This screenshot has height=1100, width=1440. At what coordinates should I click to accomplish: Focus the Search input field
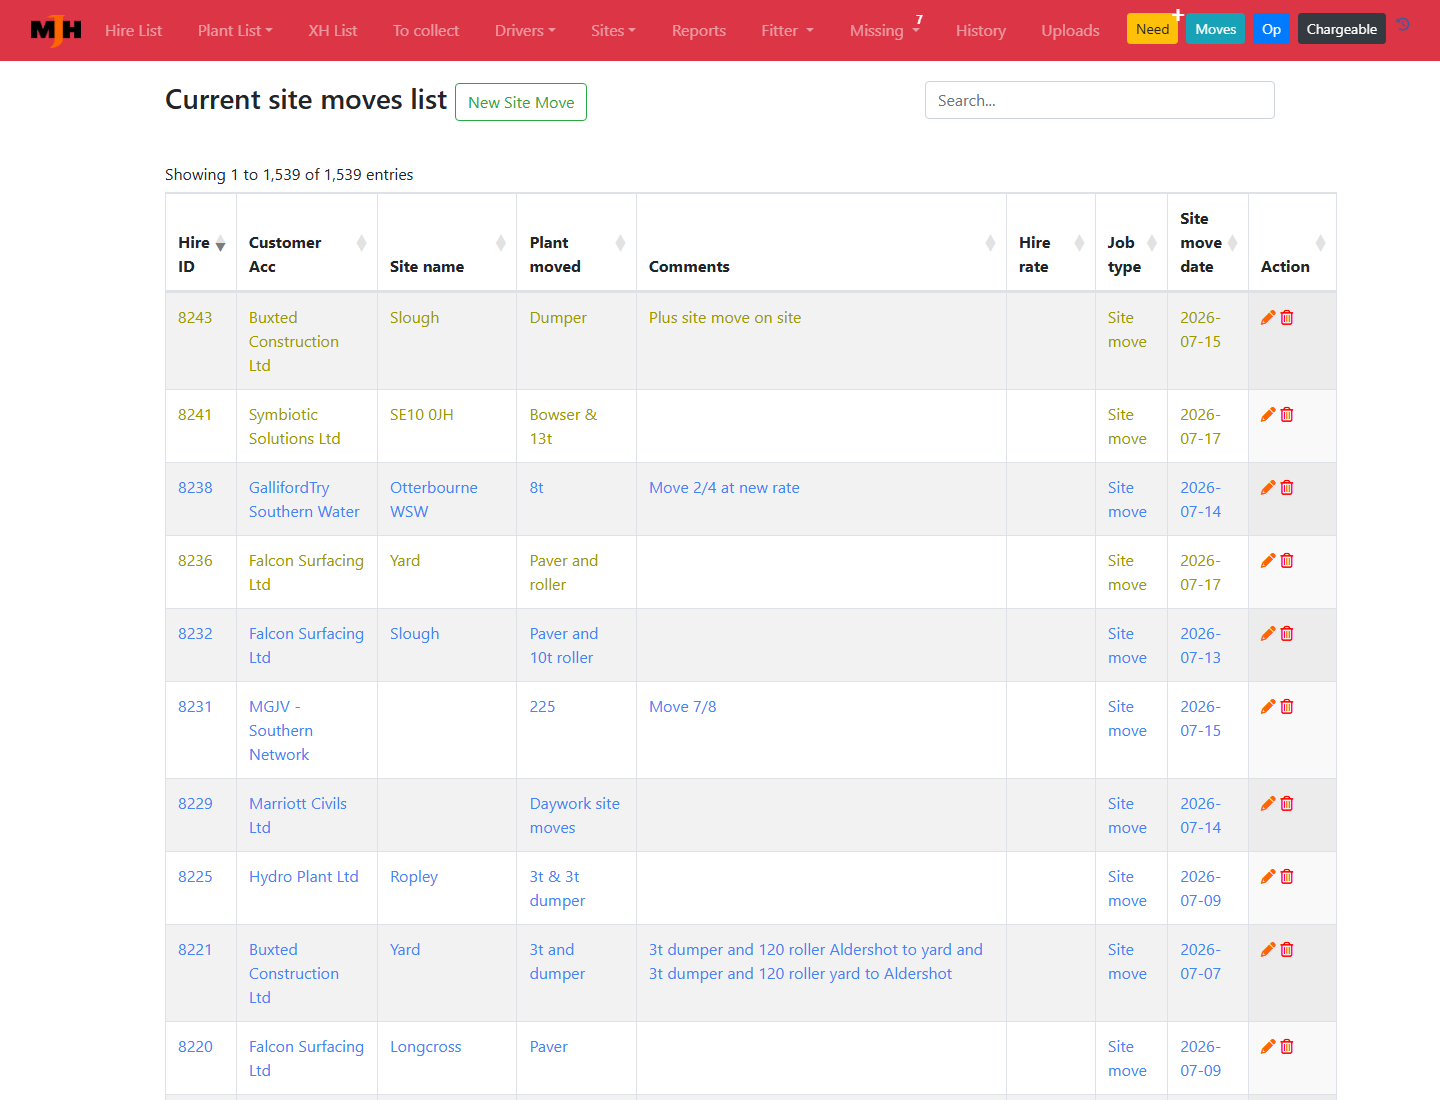tap(1099, 100)
